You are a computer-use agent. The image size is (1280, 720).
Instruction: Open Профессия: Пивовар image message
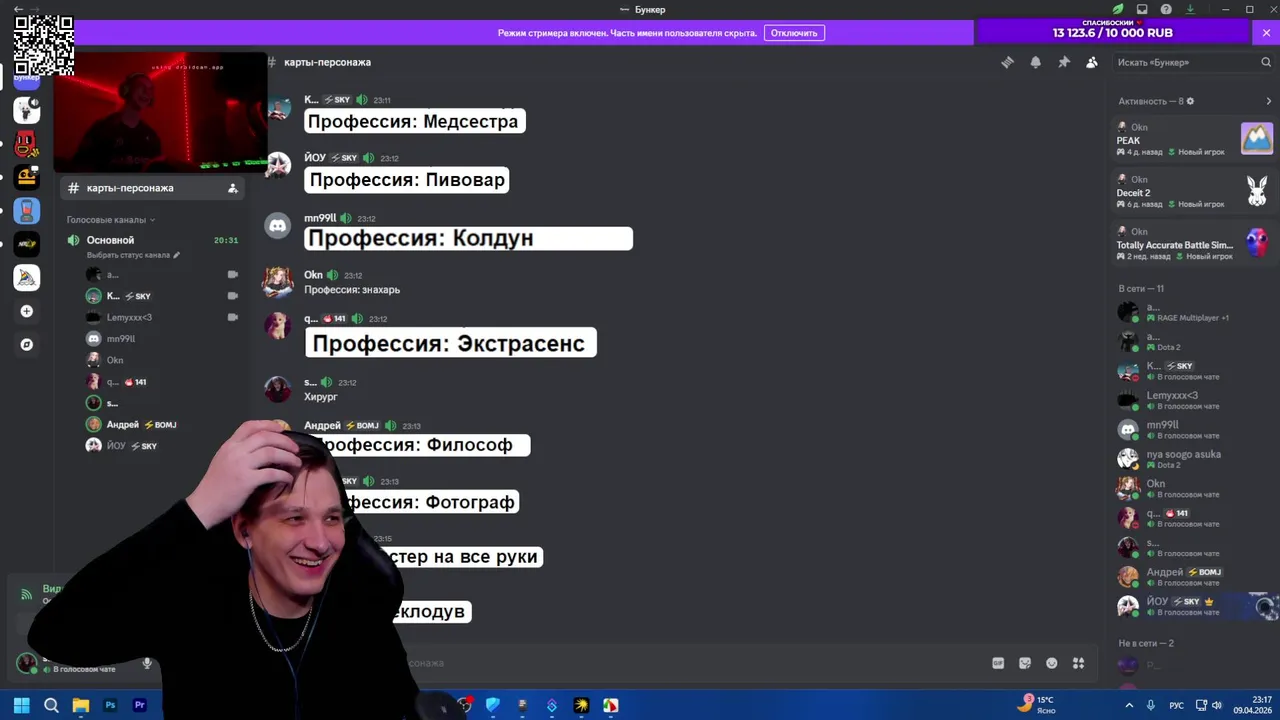407,180
